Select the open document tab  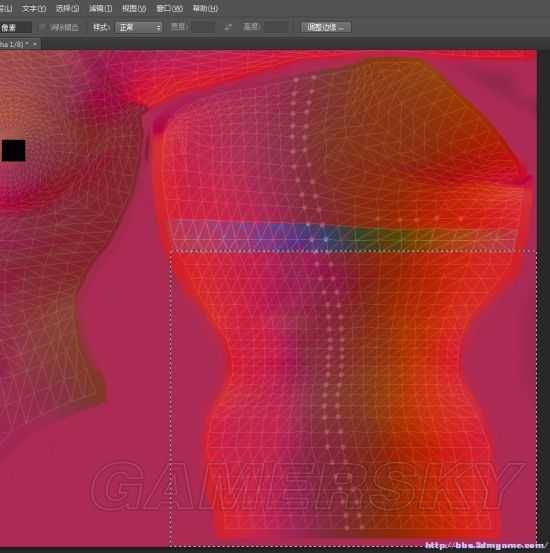pyautogui.click(x=14, y=44)
